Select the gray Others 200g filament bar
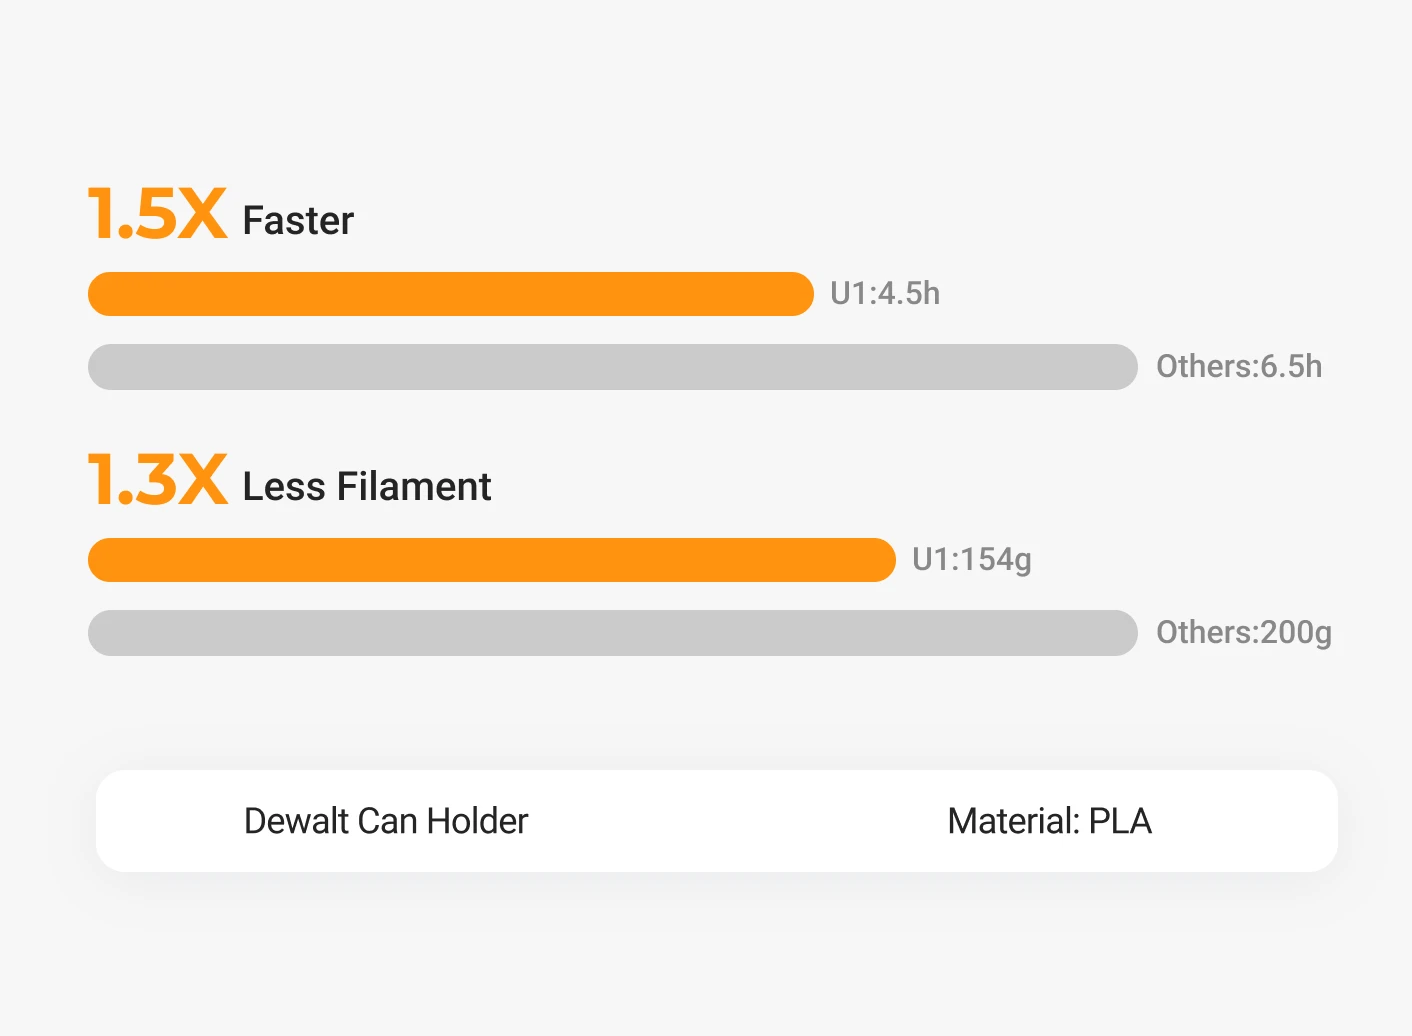 [x=612, y=633]
